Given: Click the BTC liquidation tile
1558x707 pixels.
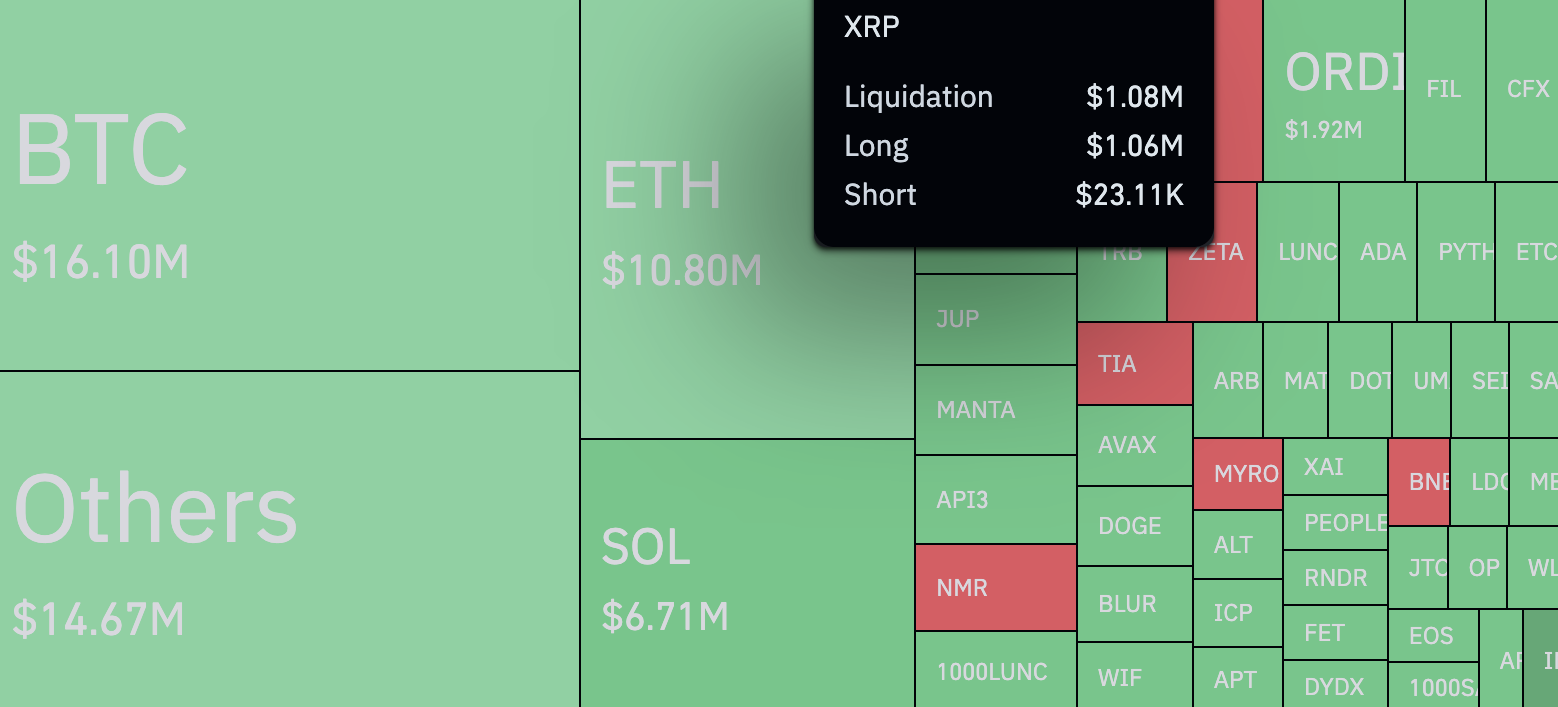Looking at the screenshot, I should click(289, 185).
